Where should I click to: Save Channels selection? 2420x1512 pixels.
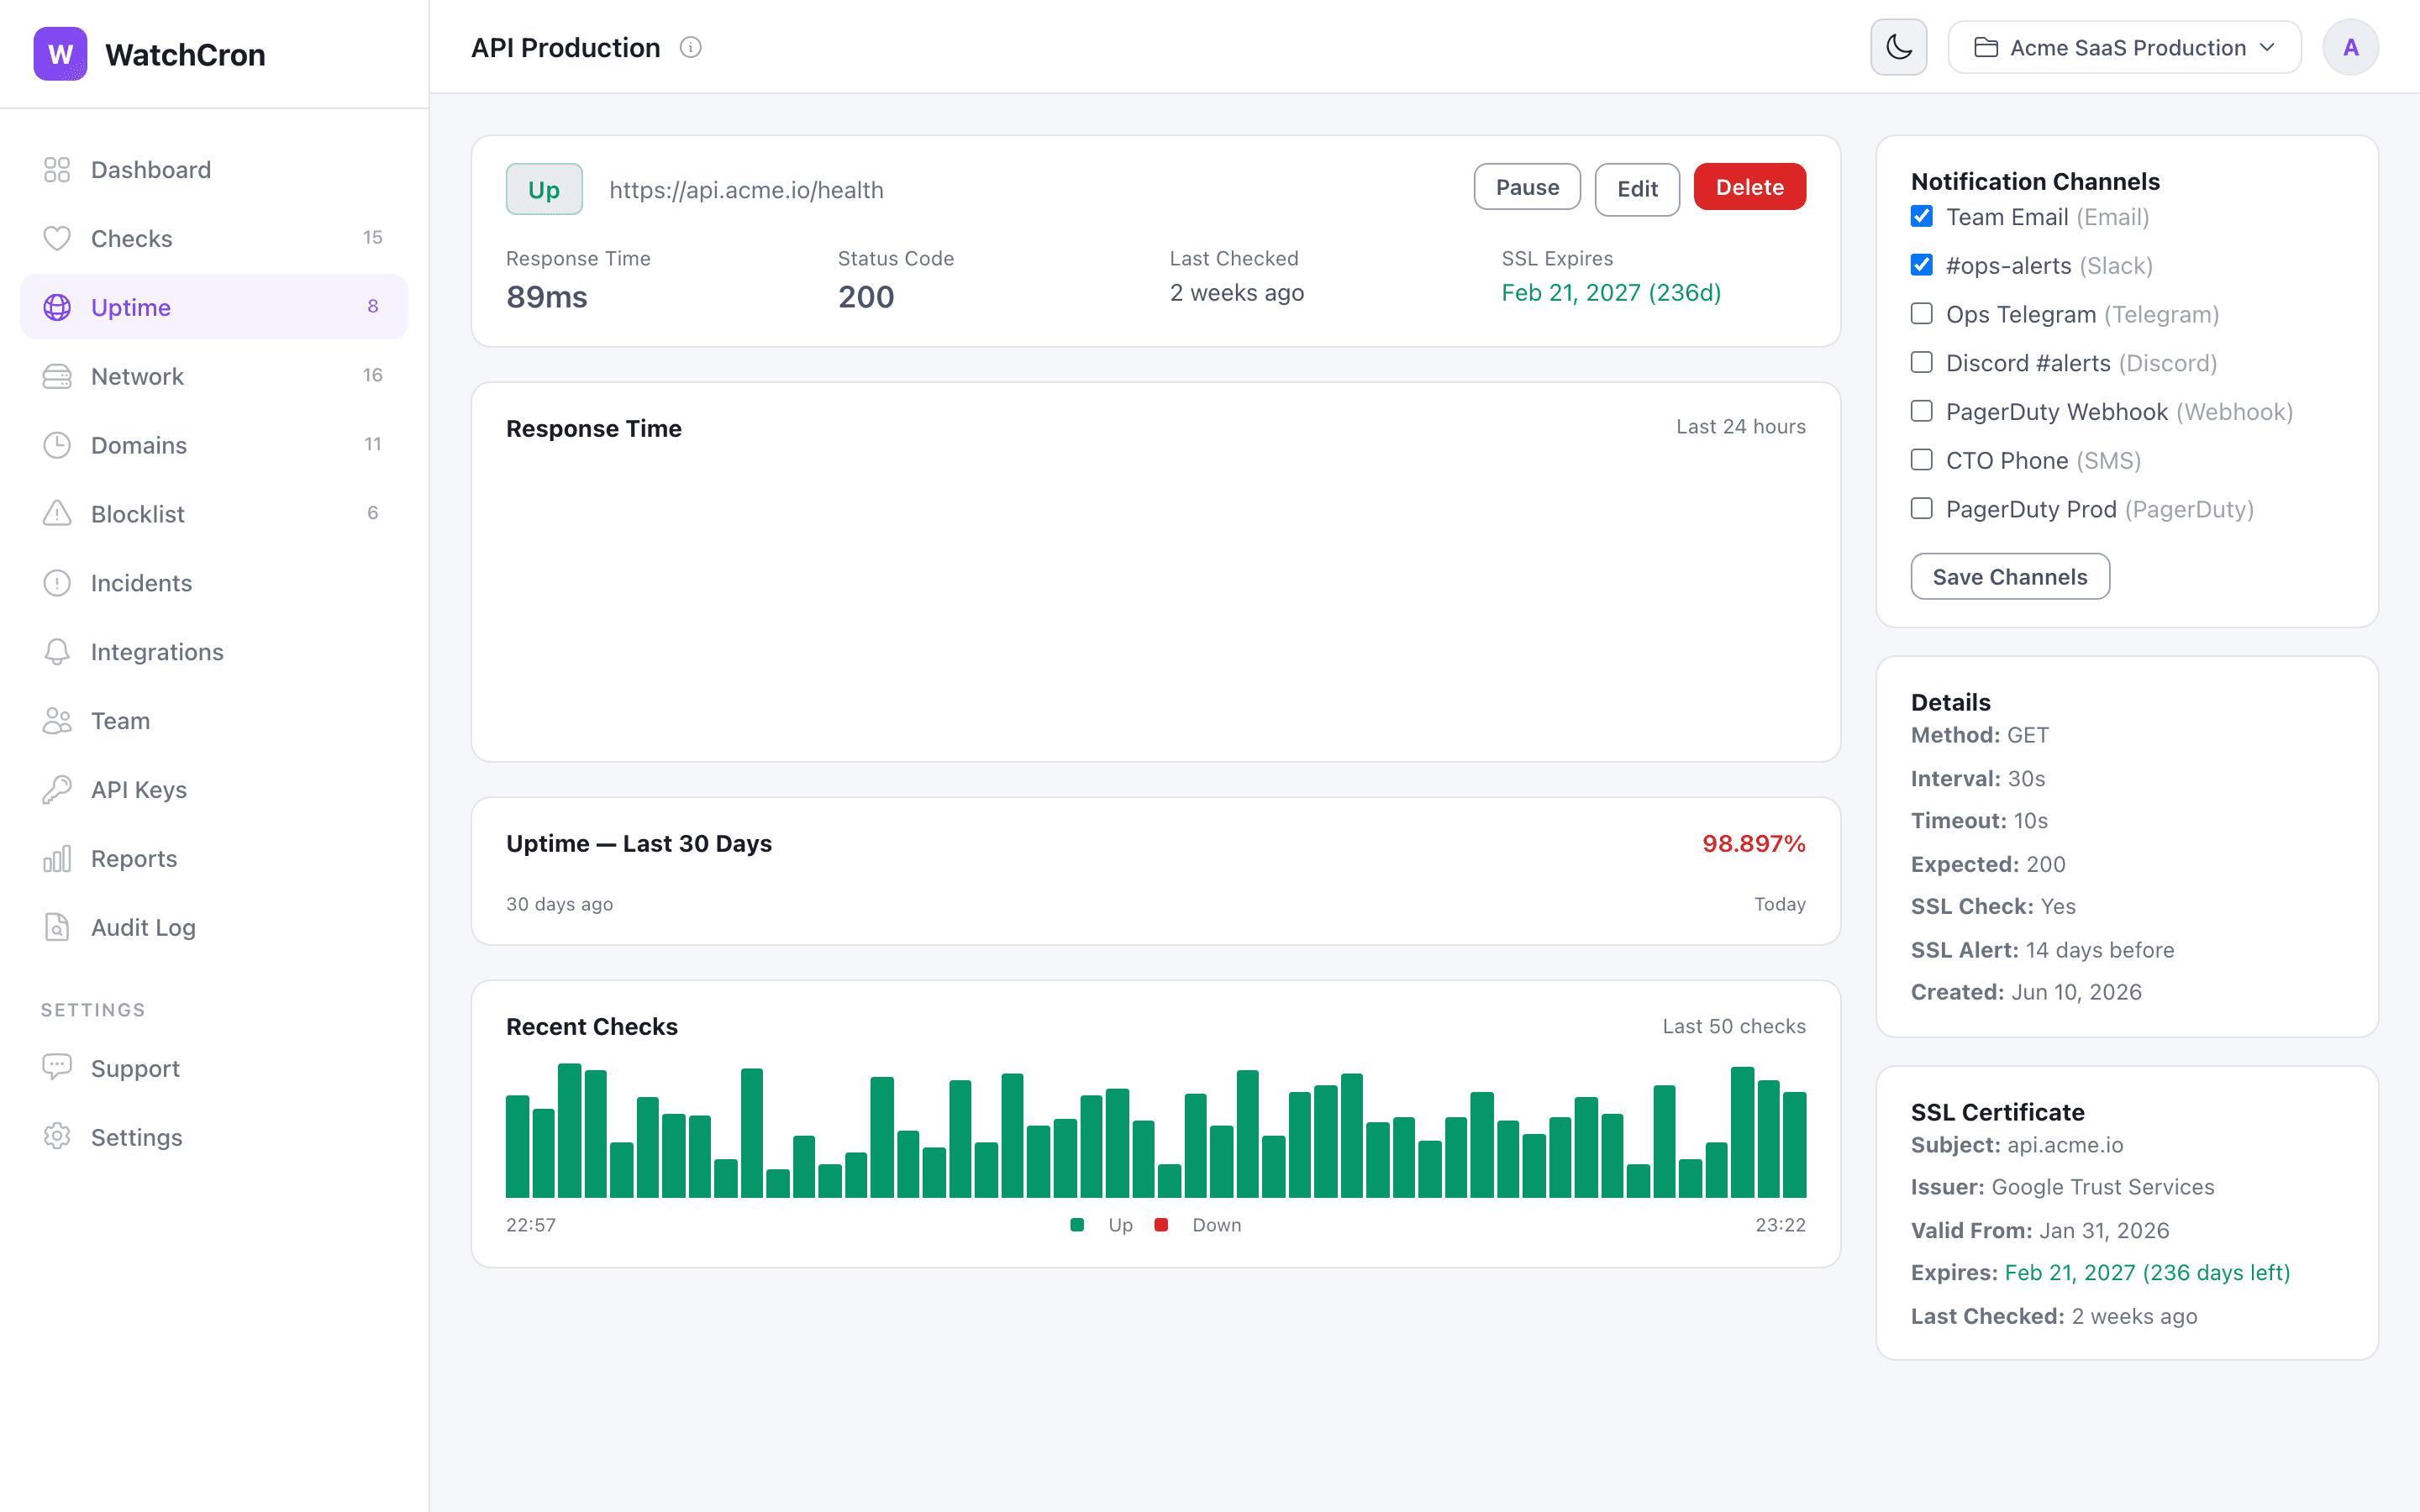(x=2010, y=577)
